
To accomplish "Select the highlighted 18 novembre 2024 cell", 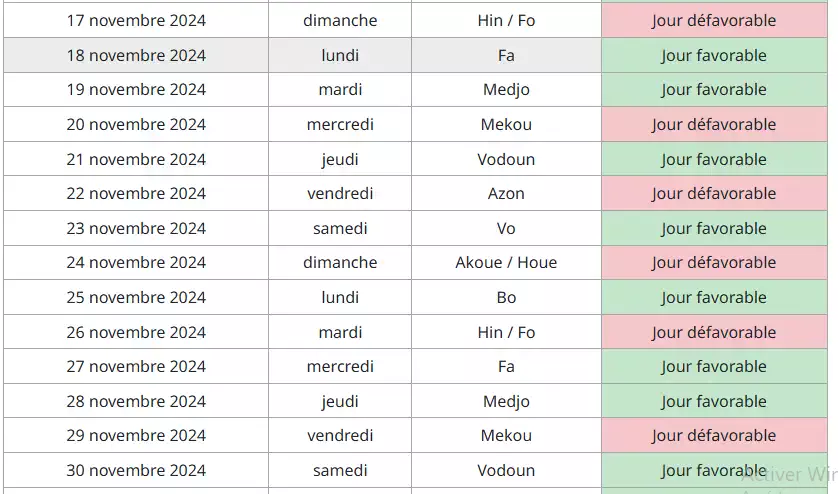I will coord(136,55).
